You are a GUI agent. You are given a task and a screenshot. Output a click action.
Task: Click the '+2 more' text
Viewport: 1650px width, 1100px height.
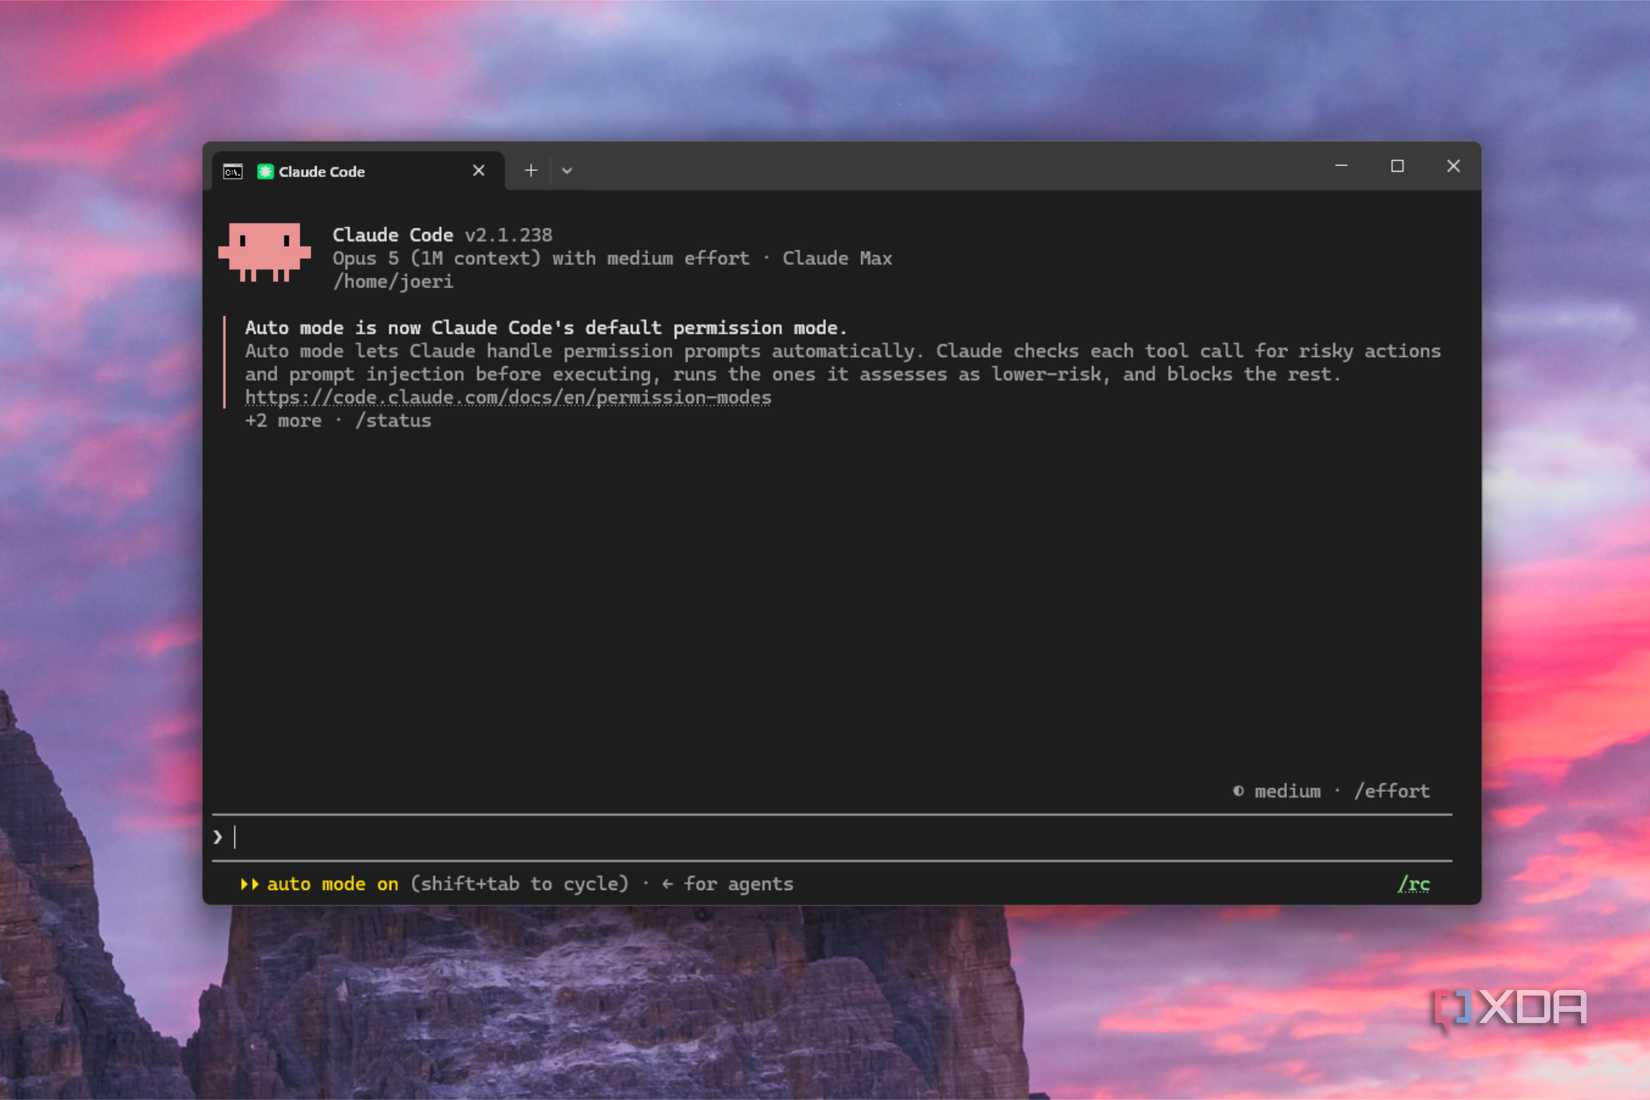(283, 421)
